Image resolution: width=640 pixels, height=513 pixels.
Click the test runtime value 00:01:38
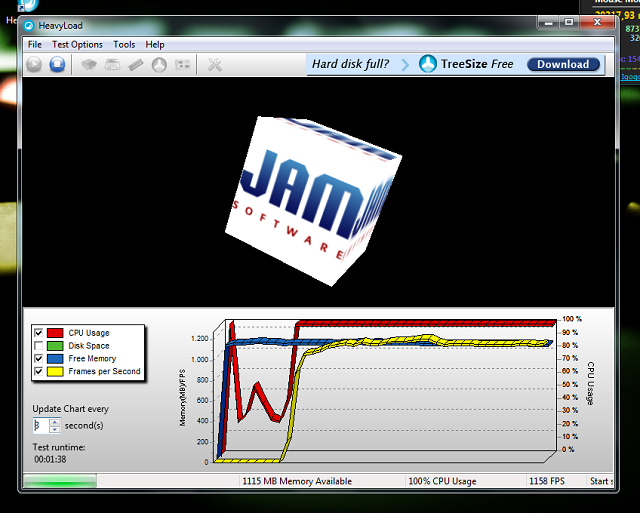pos(50,459)
